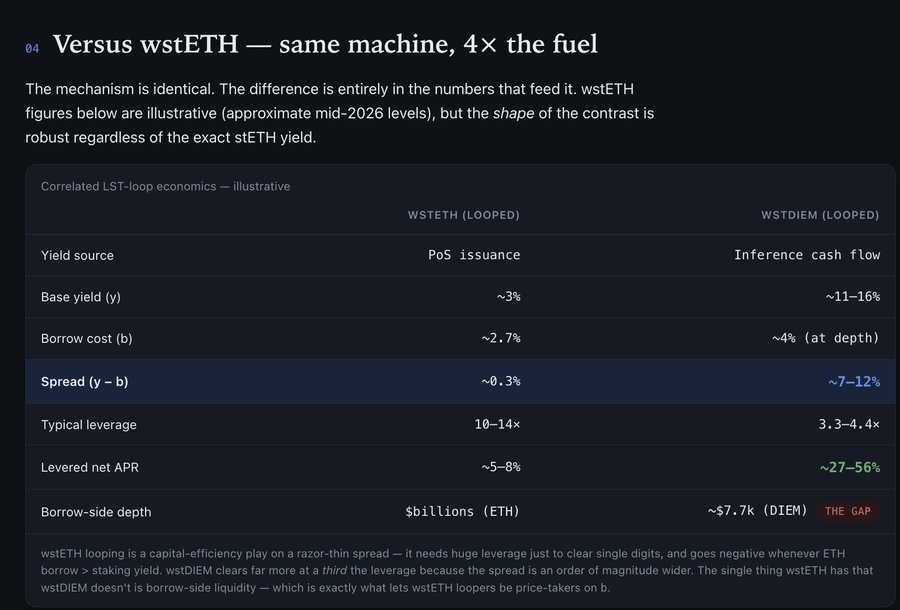
Task: Click the red 'THE GAP' badge
Action: click(x=848, y=511)
